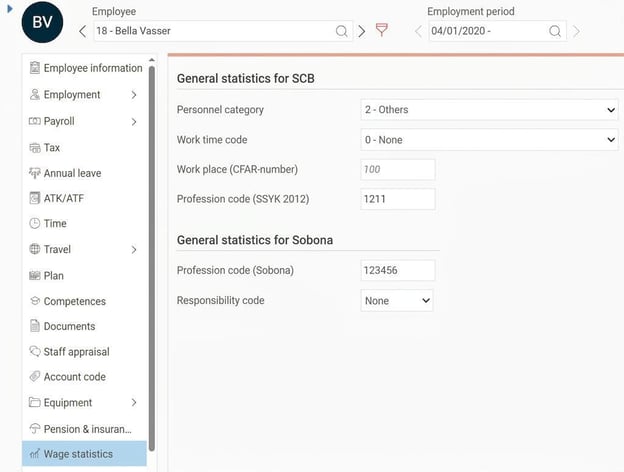Open the ATK/ATF menu item
624x472 pixels.
[84, 198]
